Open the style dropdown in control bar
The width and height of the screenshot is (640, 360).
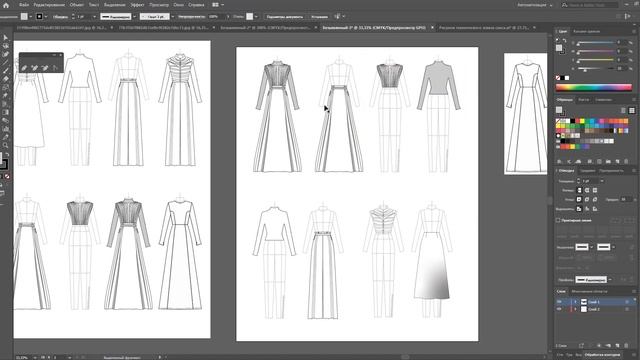click(x=256, y=17)
